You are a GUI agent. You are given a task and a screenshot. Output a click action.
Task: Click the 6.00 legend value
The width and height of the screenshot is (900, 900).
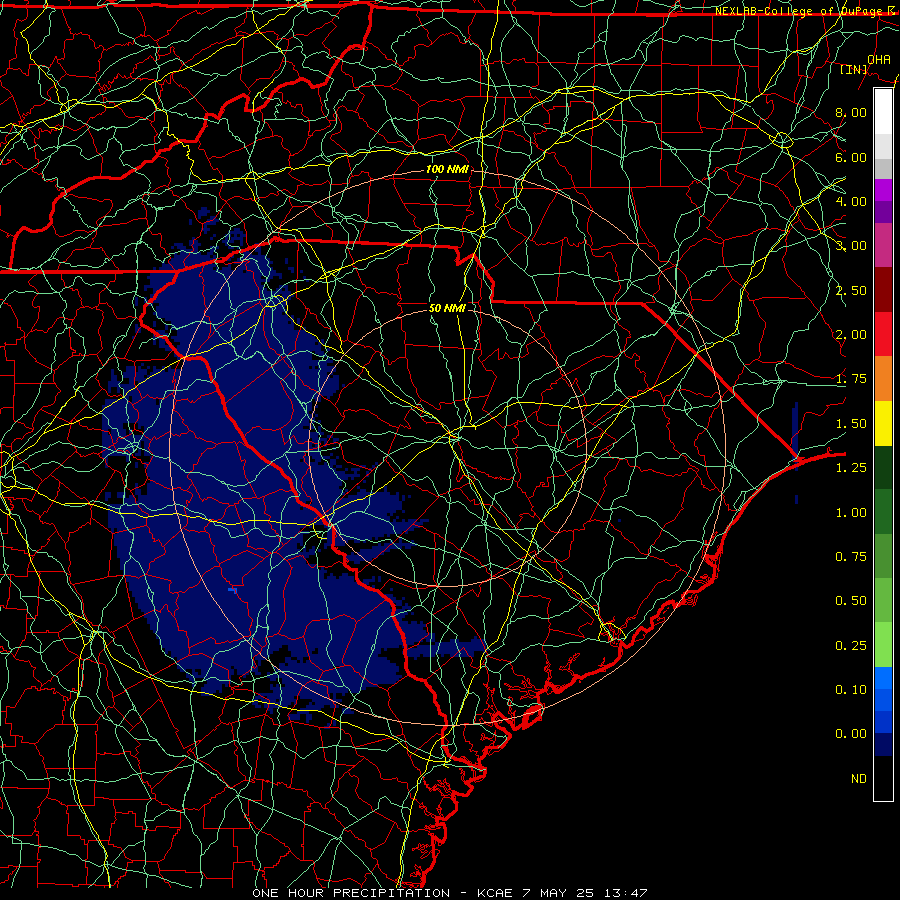coord(851,157)
